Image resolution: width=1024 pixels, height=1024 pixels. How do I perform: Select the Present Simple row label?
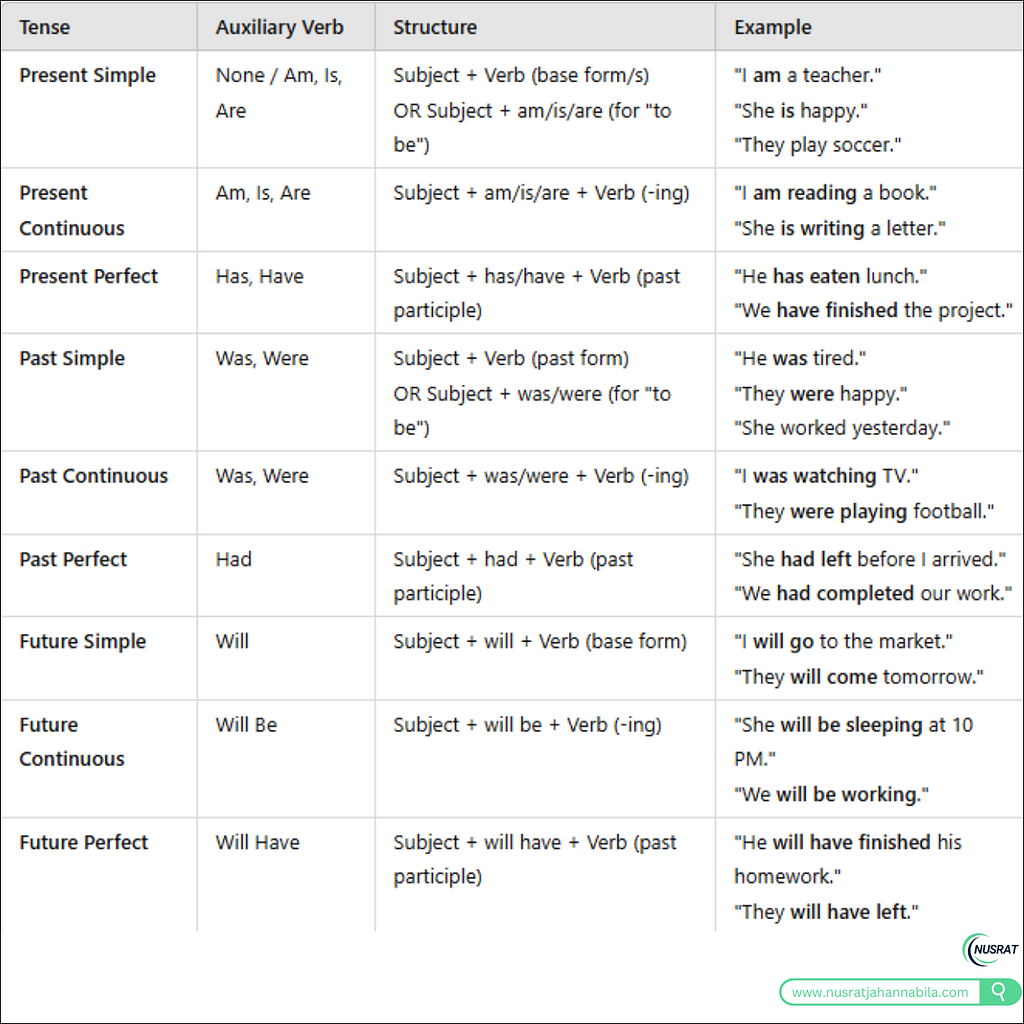click(88, 75)
